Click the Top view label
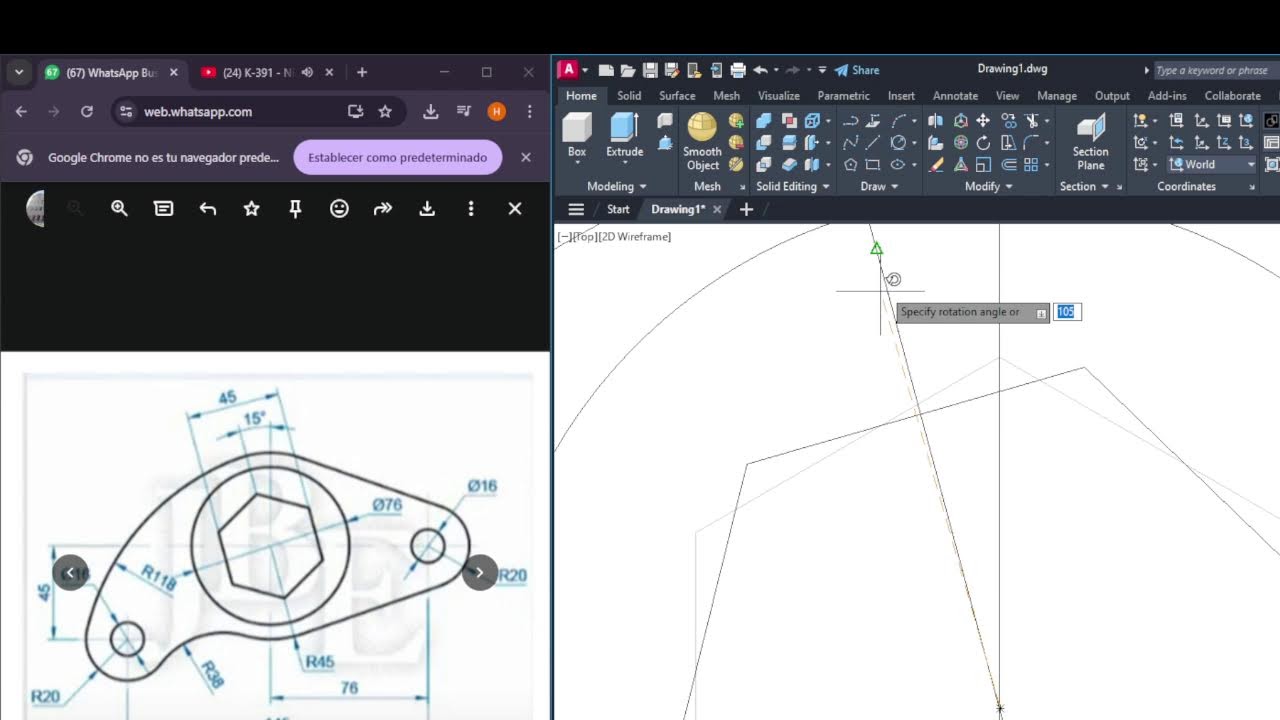The width and height of the screenshot is (1280, 720). (x=585, y=237)
